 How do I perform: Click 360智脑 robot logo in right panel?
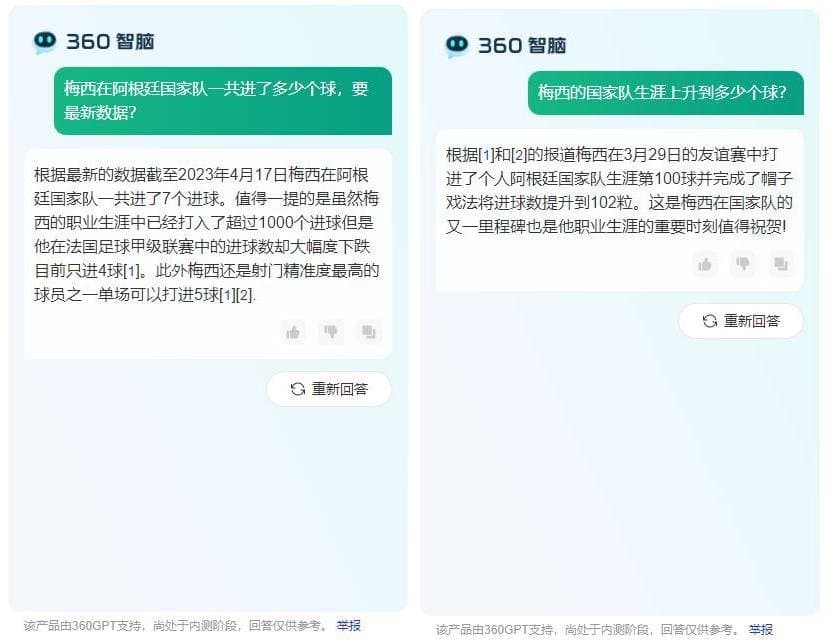pyautogui.click(x=457, y=46)
